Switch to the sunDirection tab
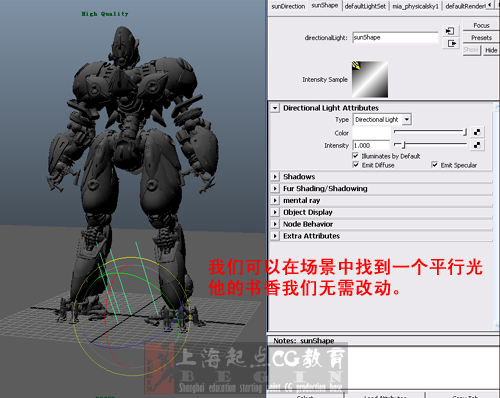Screen dimensions: 500x398 click(x=288, y=6)
